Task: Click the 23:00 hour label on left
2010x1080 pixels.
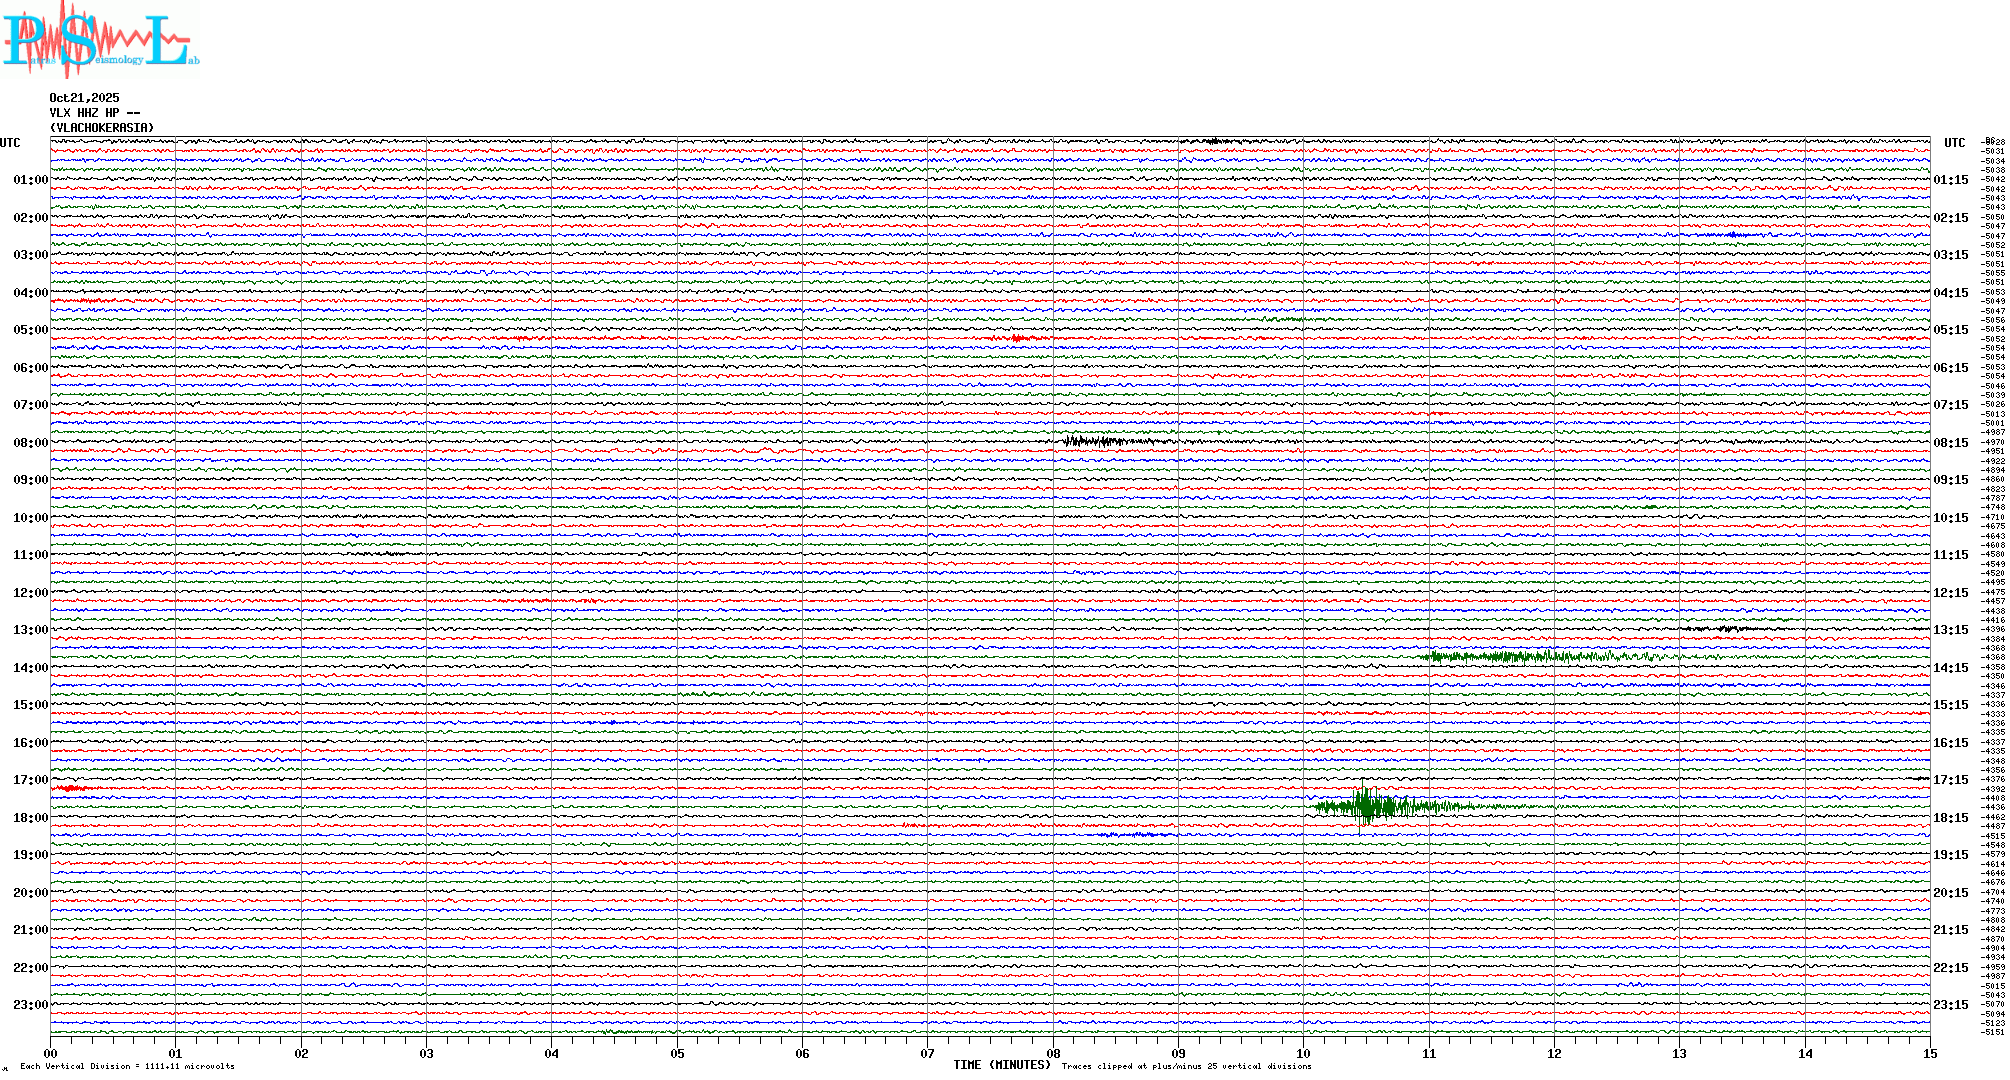Action: click(30, 1005)
